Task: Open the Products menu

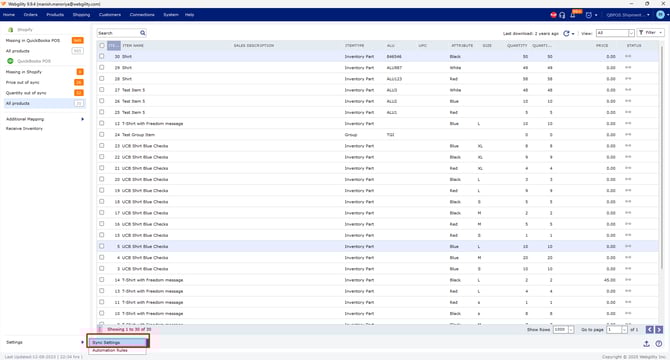Action: [x=55, y=15]
